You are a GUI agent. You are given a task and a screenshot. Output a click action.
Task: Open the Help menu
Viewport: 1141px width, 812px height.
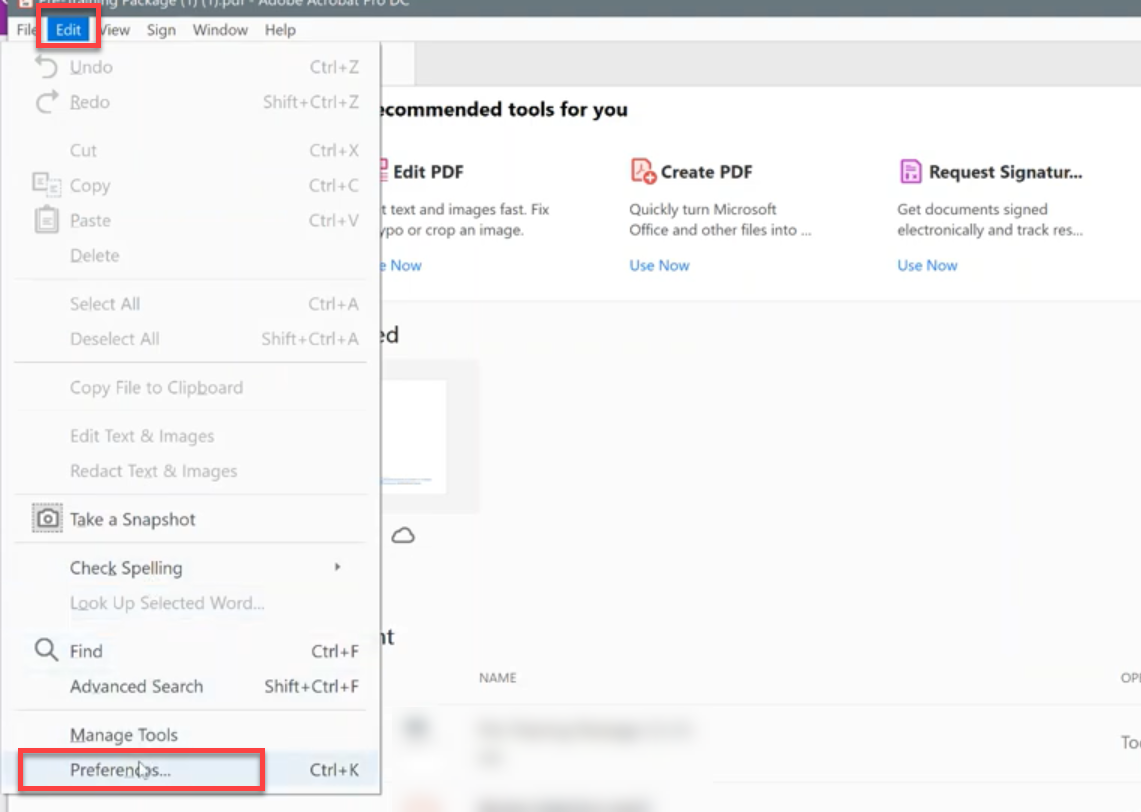coord(280,30)
